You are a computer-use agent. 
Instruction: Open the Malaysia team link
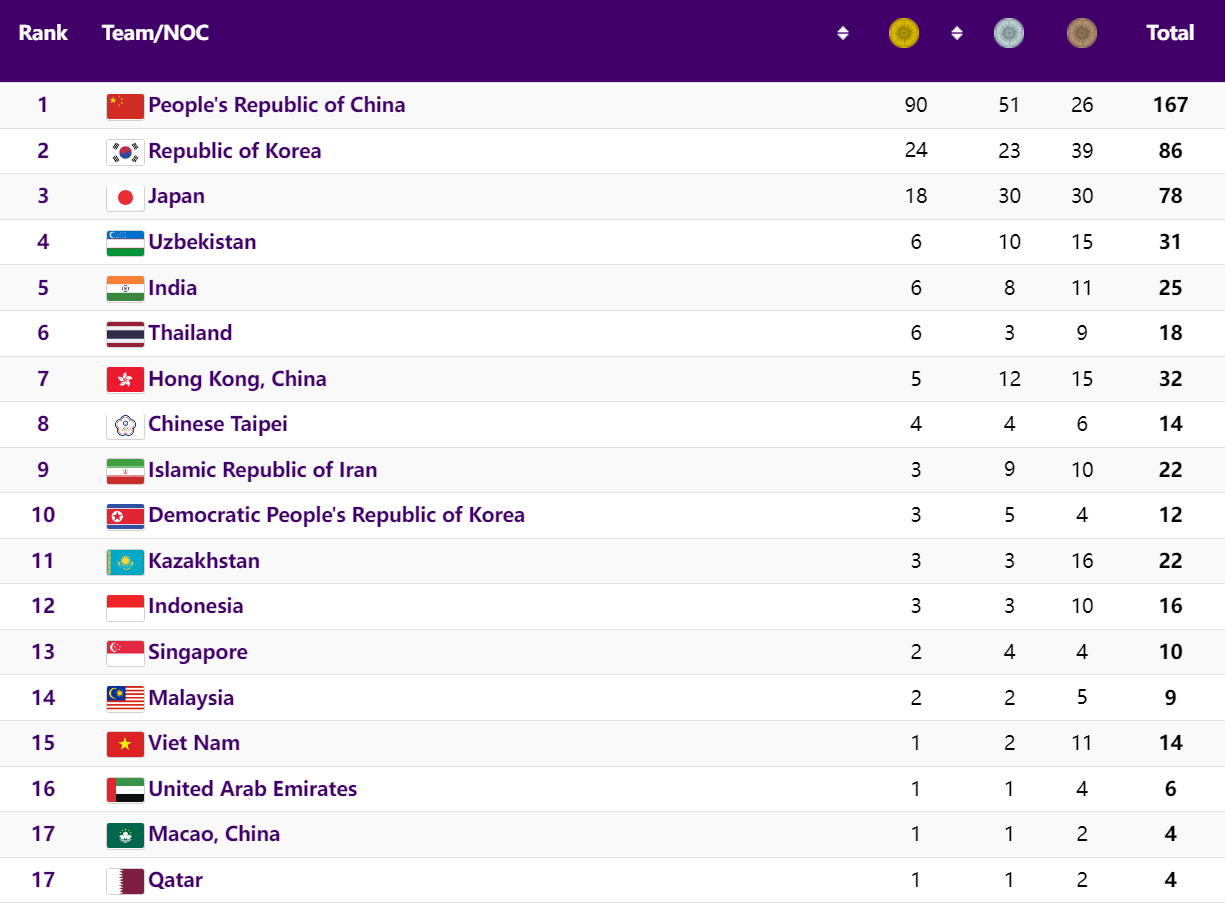tap(191, 698)
